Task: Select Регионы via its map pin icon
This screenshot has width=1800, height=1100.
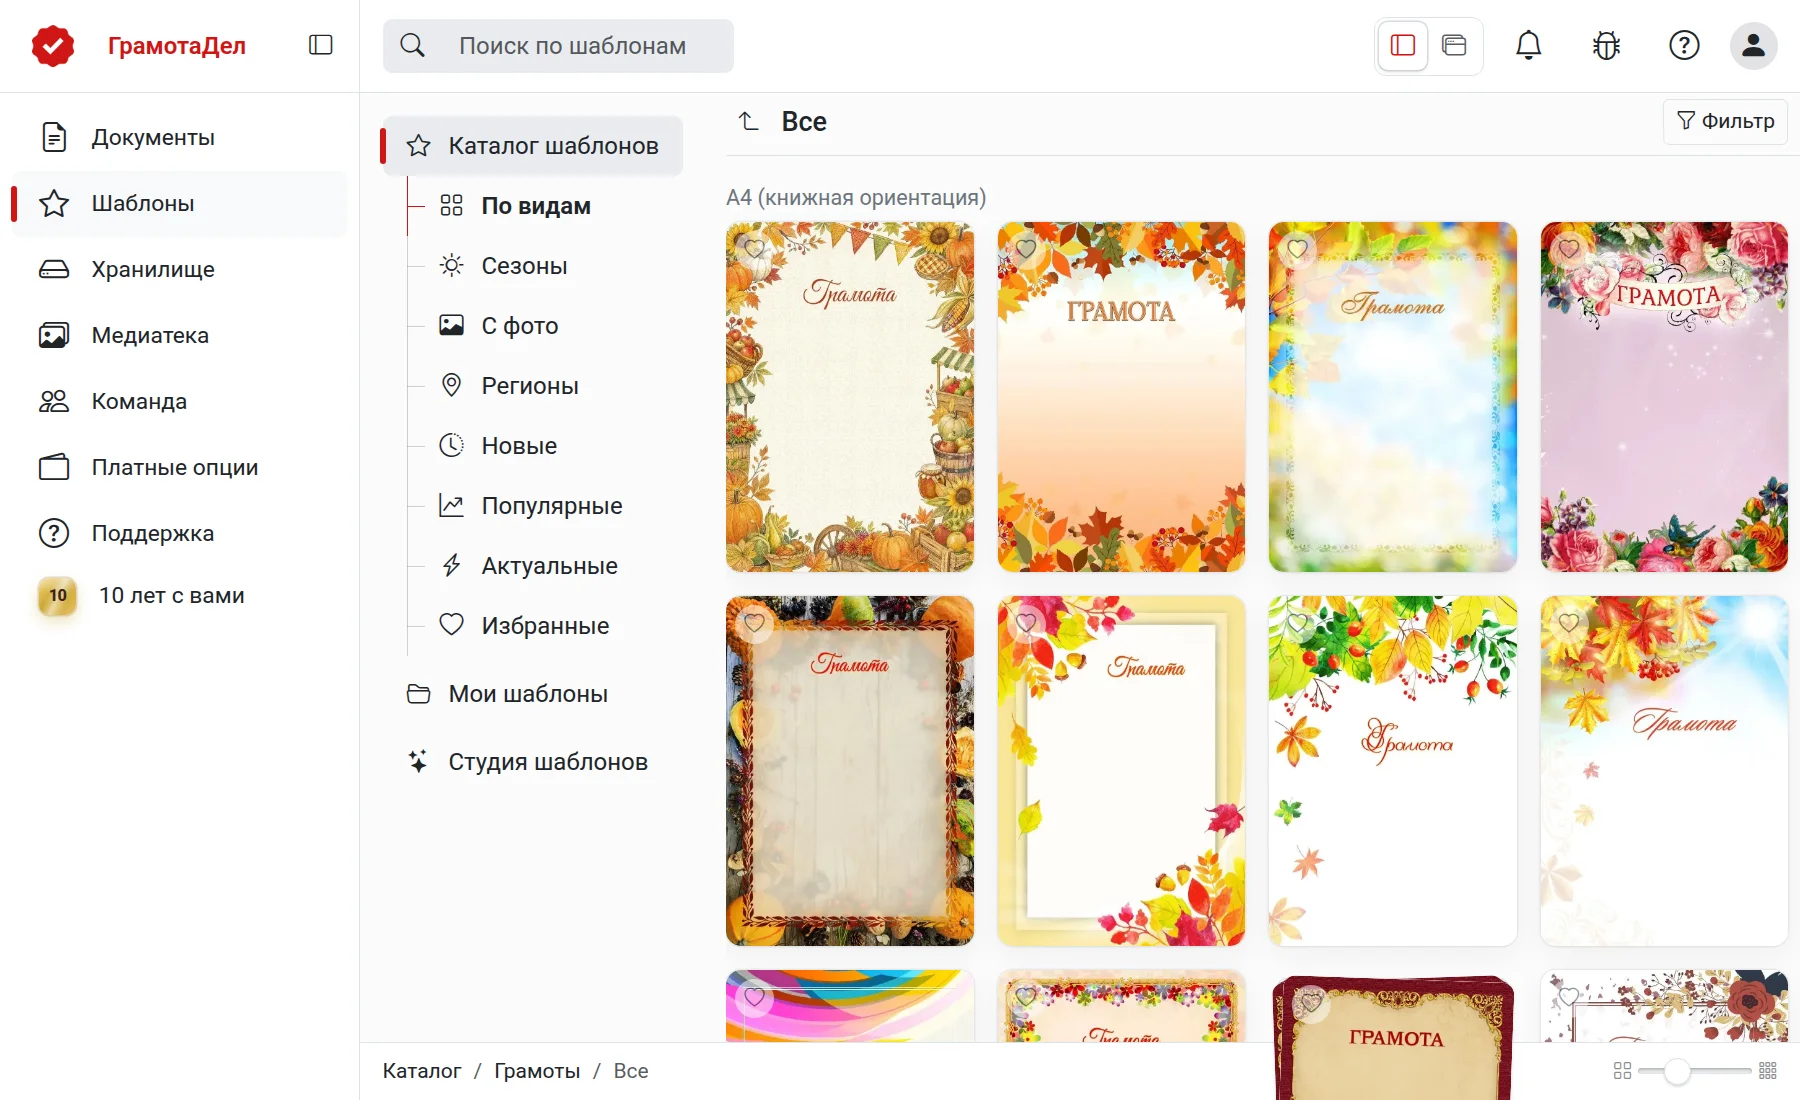Action: pyautogui.click(x=452, y=385)
